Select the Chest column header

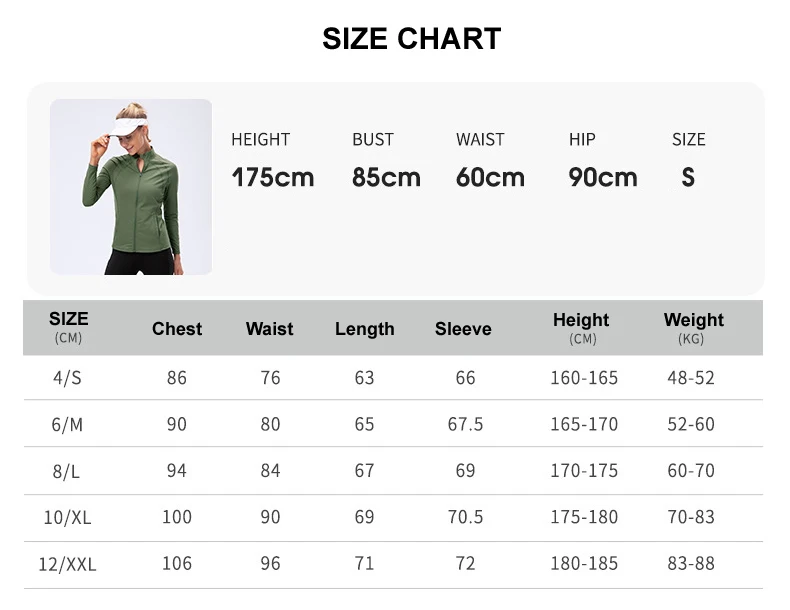pyautogui.click(x=177, y=329)
